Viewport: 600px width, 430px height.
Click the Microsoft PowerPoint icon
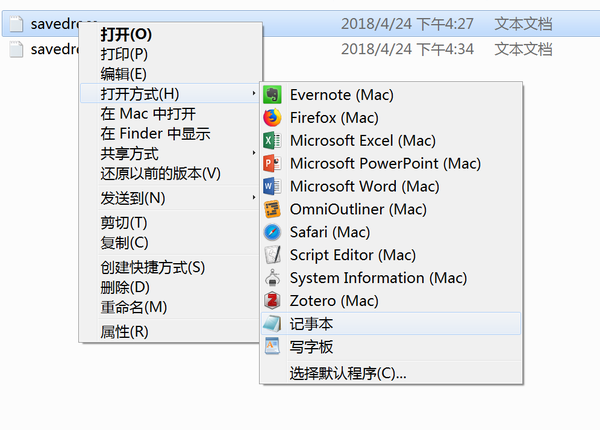[x=272, y=163]
